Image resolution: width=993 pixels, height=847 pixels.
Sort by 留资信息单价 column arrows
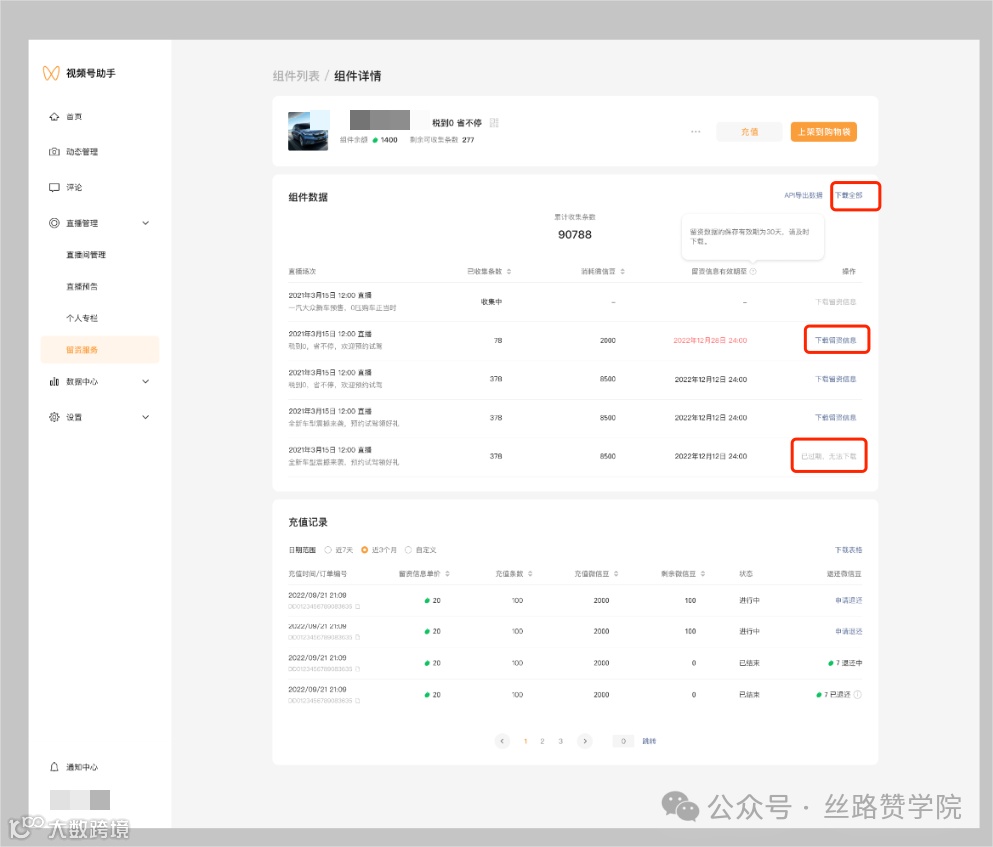click(x=447, y=574)
